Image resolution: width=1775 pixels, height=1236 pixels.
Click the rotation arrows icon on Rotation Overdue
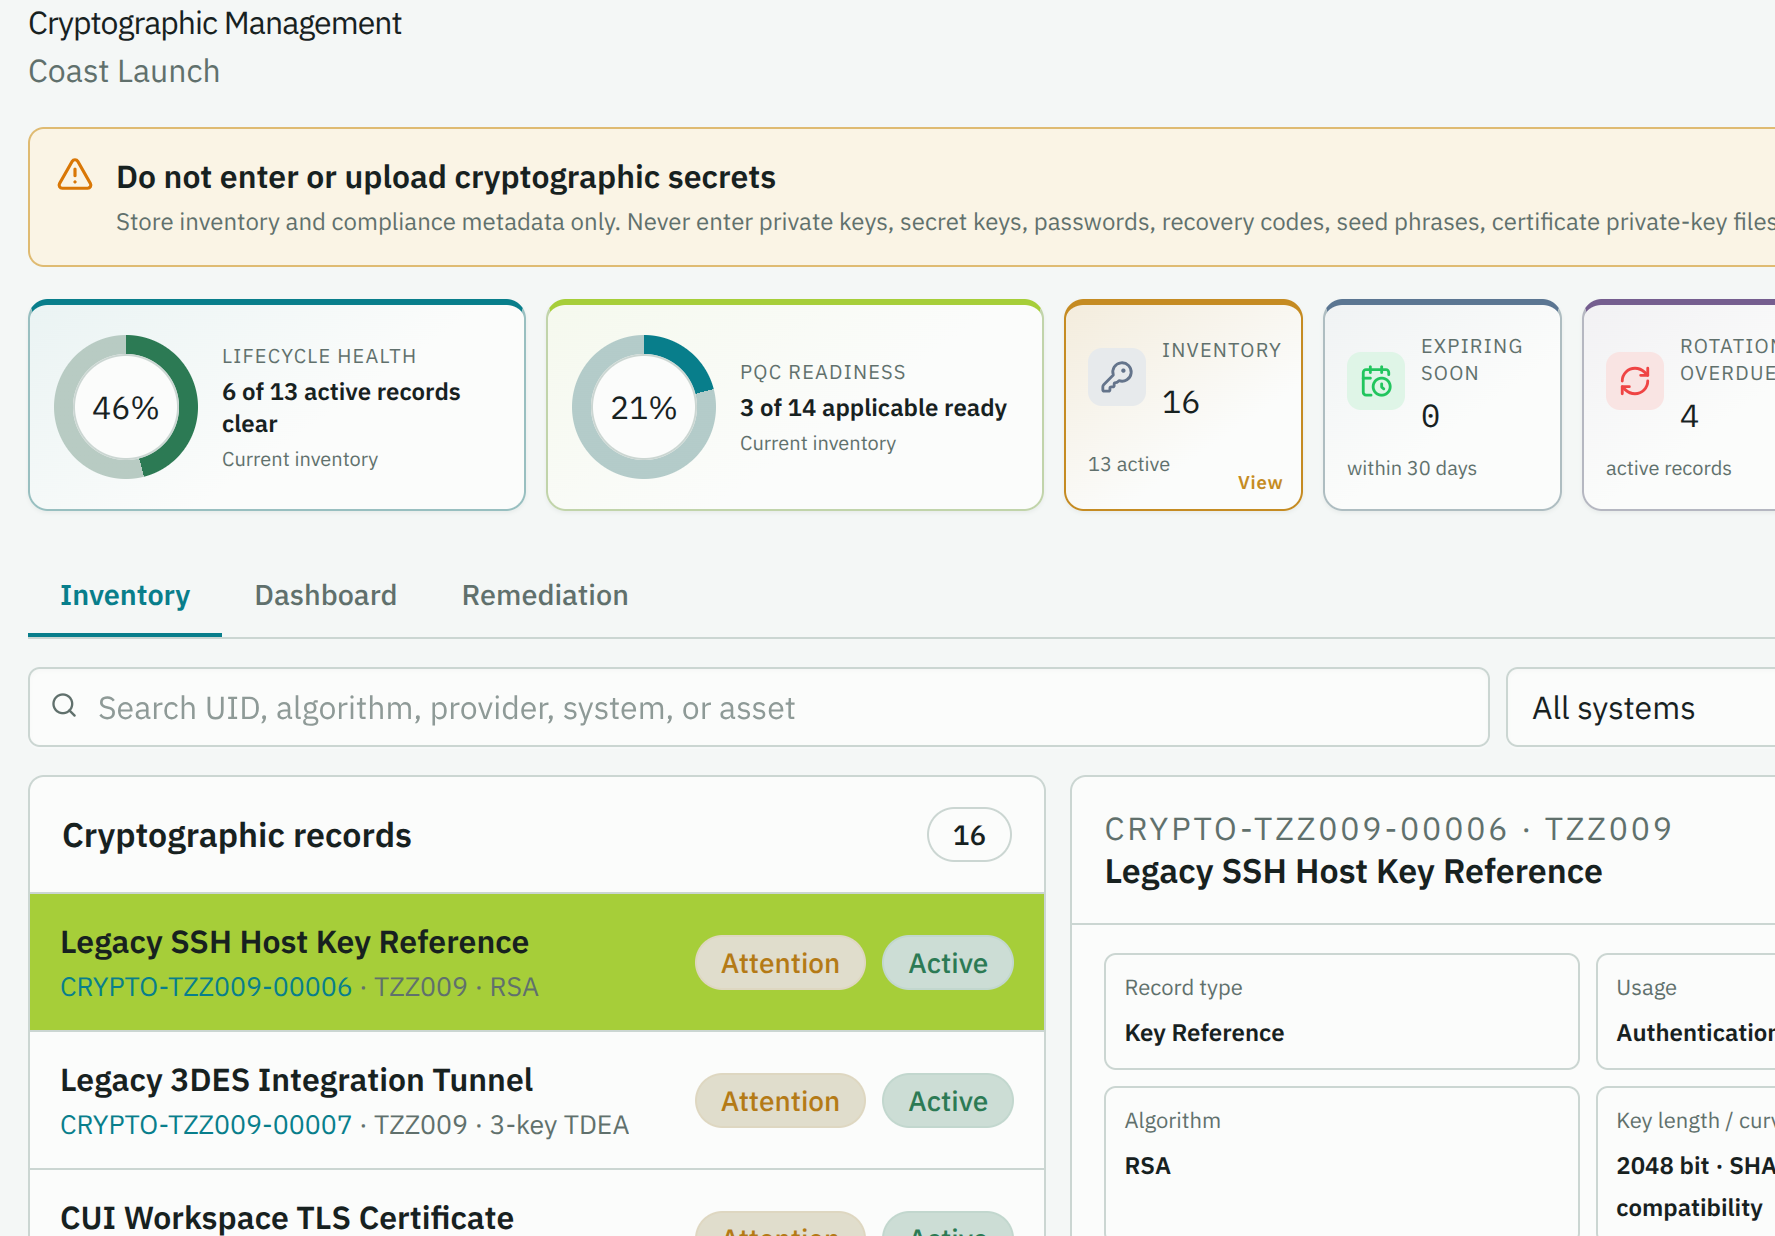pyautogui.click(x=1635, y=381)
